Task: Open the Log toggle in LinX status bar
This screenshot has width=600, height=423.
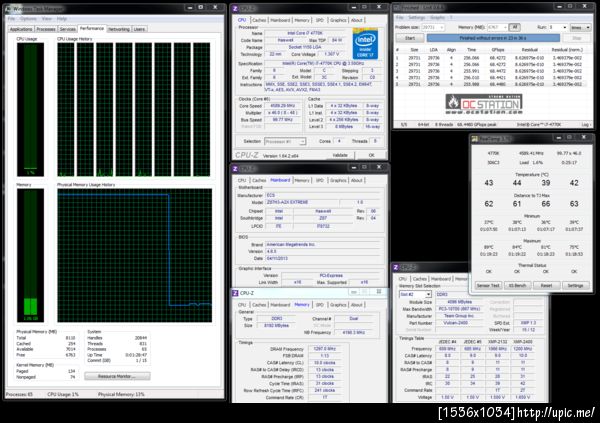Action: pos(586,125)
